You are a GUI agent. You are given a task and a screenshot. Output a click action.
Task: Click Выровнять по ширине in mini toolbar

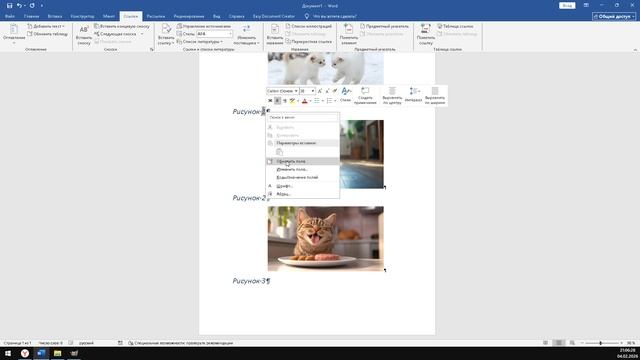click(x=435, y=96)
